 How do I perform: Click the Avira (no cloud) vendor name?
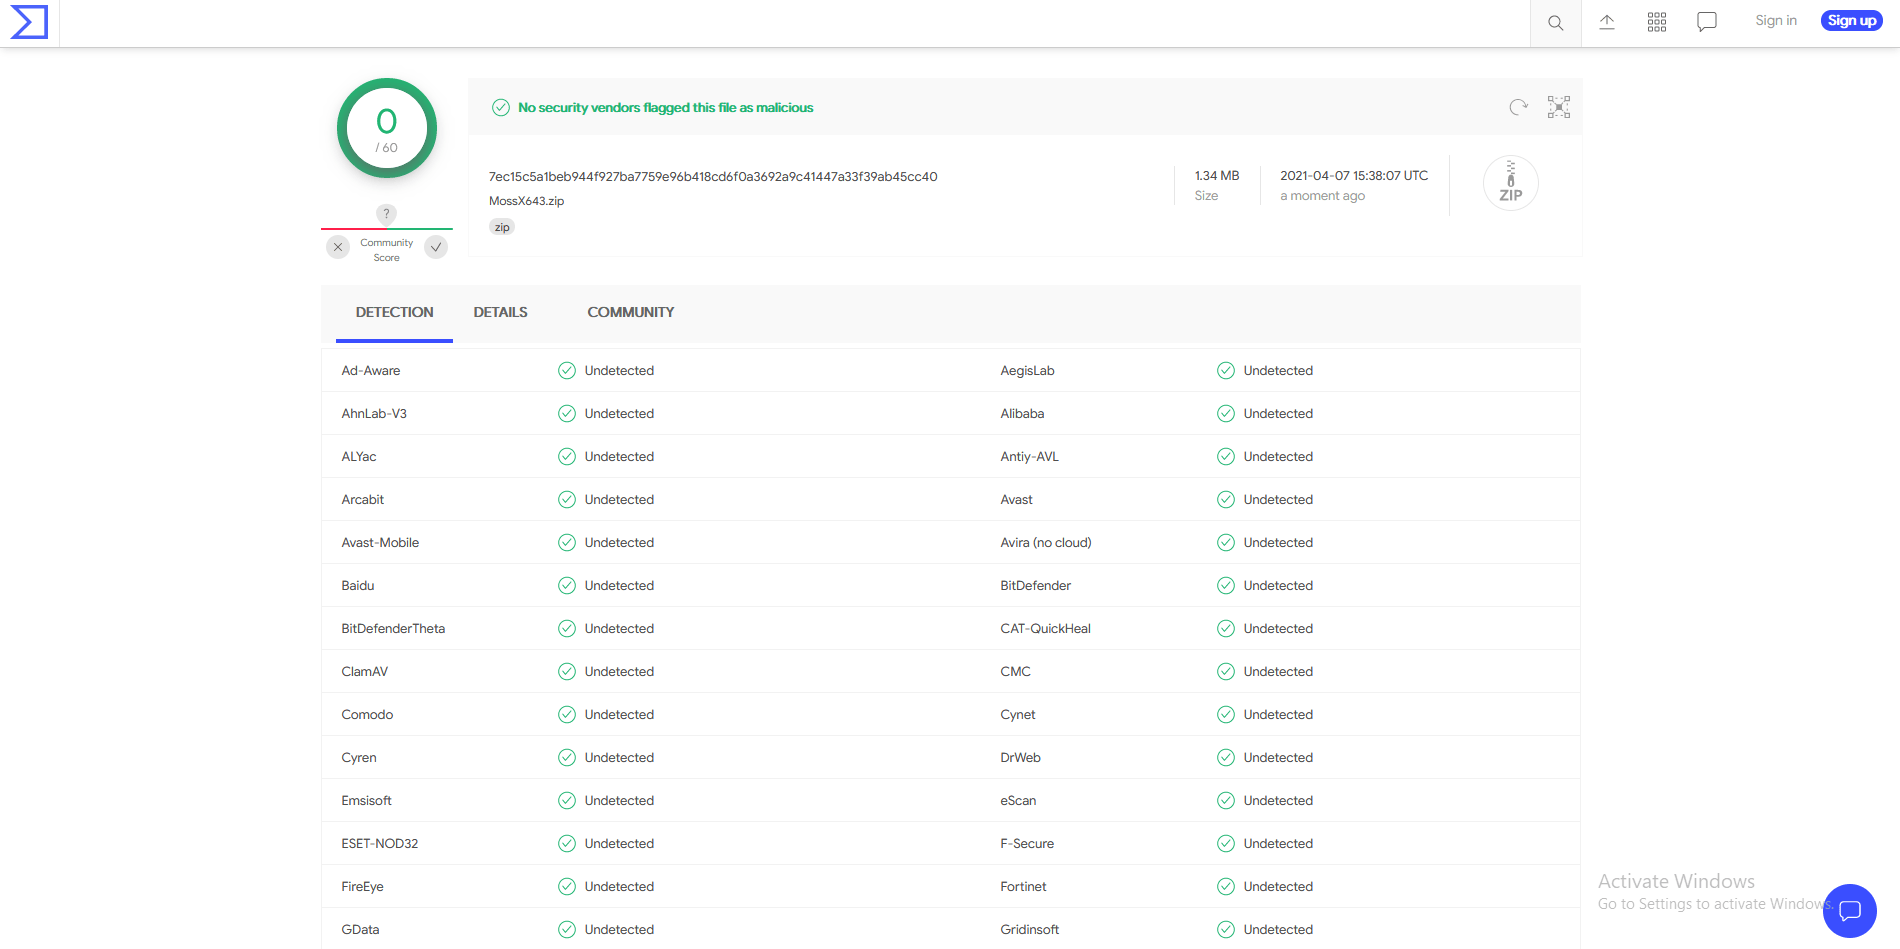(x=1046, y=543)
